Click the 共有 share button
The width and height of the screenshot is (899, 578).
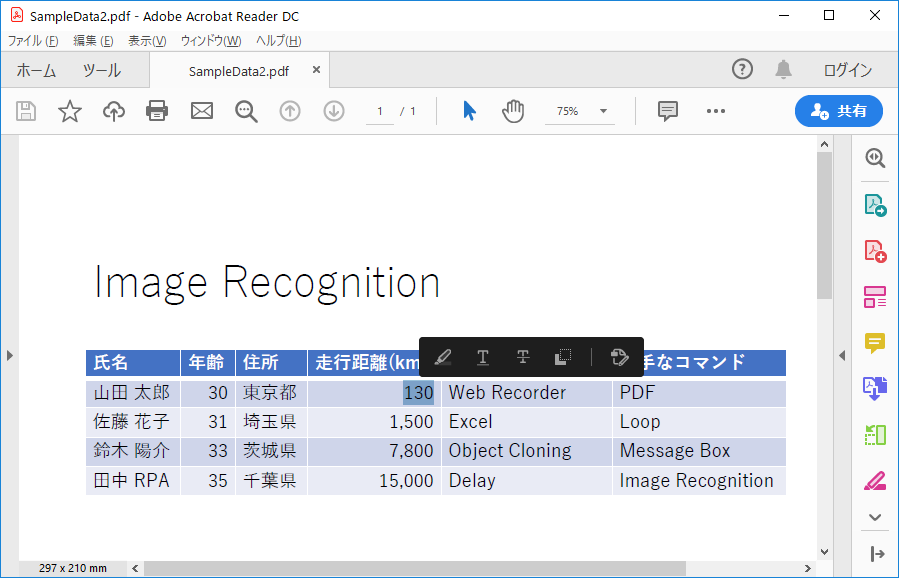click(x=839, y=111)
